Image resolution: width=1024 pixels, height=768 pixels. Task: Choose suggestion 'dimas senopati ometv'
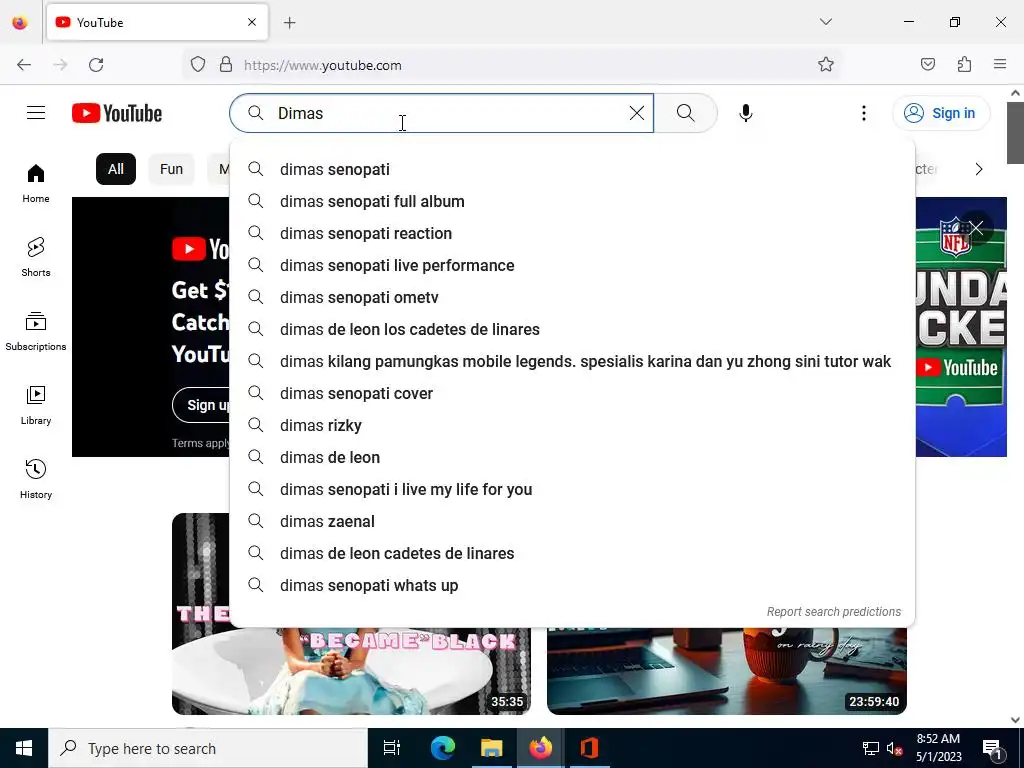tap(572, 297)
